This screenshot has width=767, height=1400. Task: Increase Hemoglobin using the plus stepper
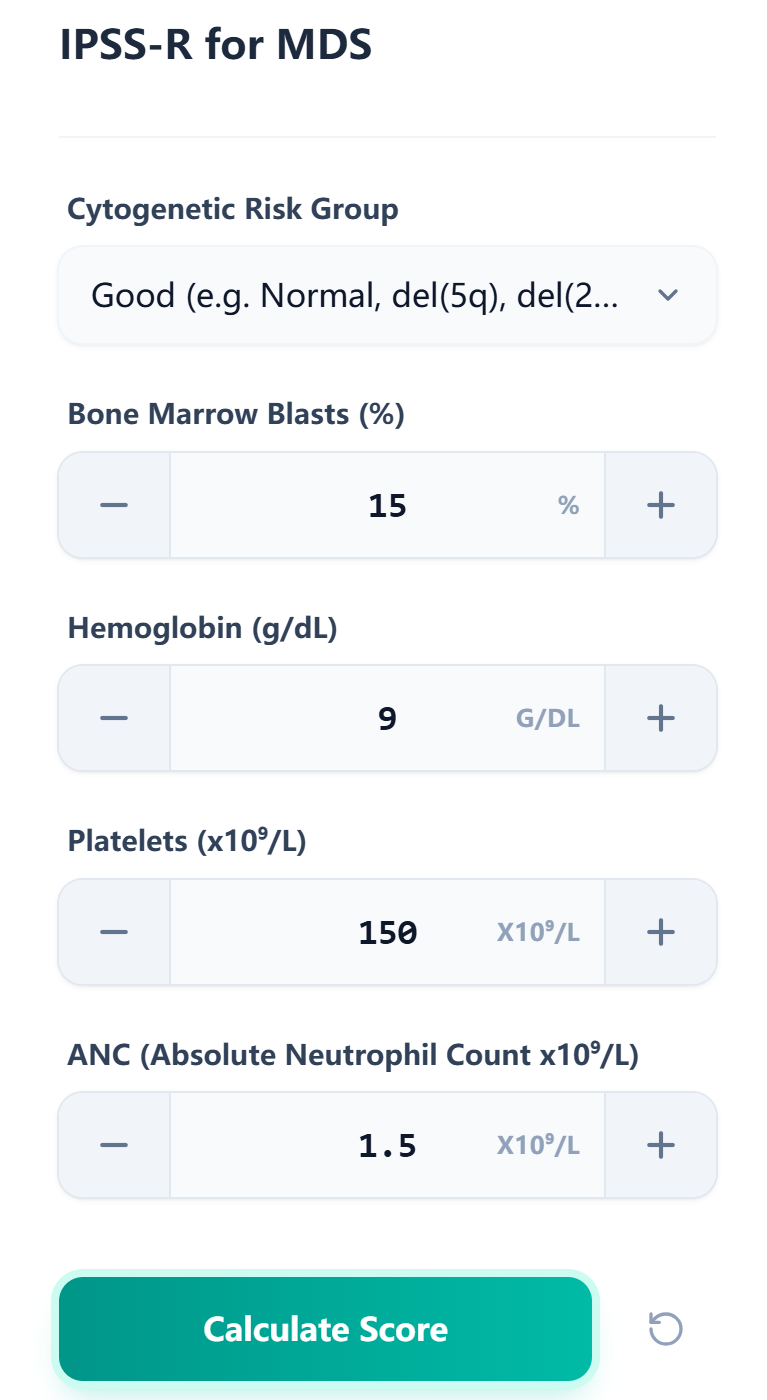[x=660, y=717]
